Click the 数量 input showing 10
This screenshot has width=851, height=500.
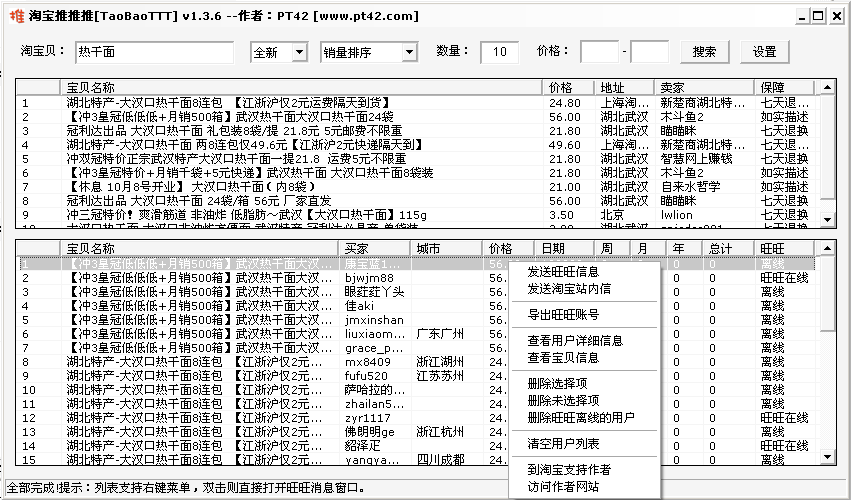pyautogui.click(x=499, y=52)
